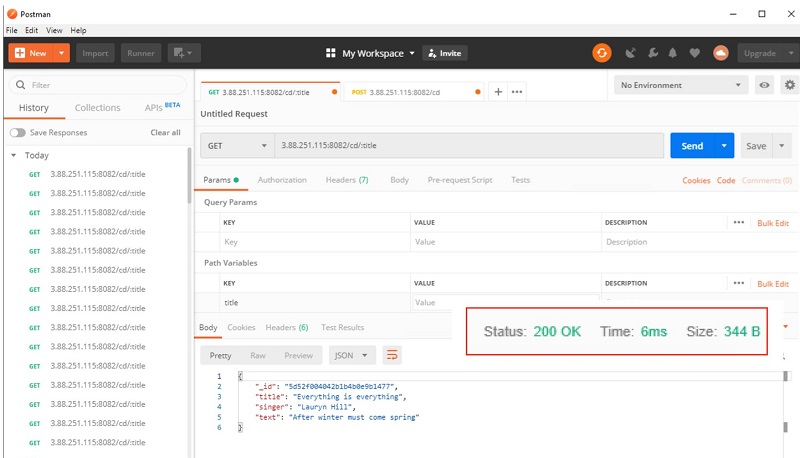800x458 pixels.
Task: Click the Save button
Action: coord(756,146)
